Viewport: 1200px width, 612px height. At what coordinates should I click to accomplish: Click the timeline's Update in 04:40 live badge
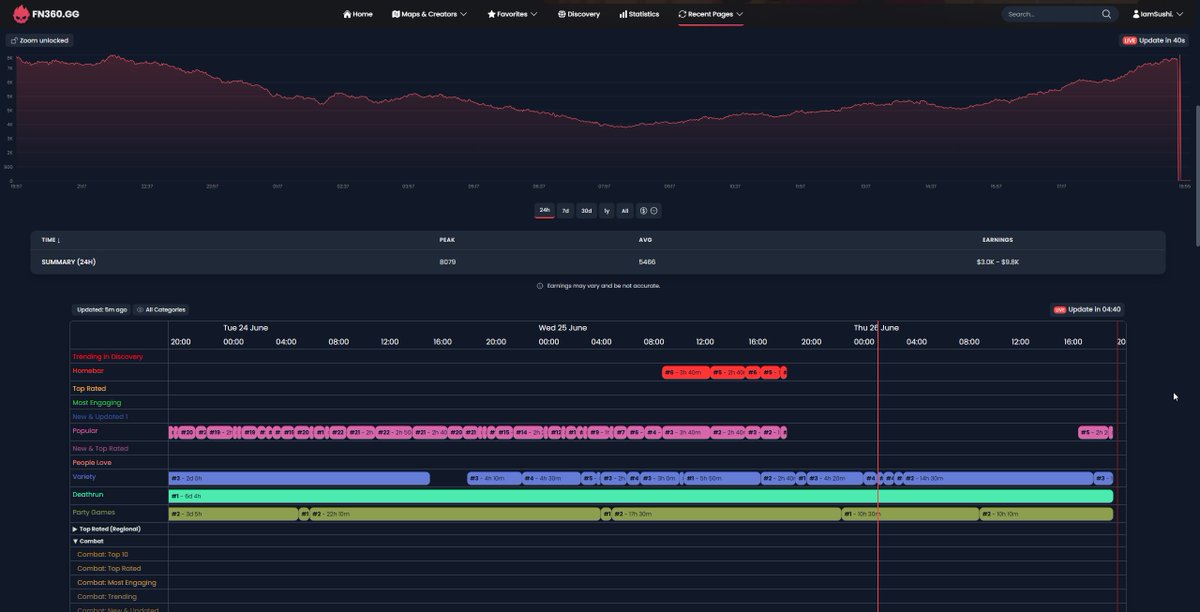point(1087,310)
